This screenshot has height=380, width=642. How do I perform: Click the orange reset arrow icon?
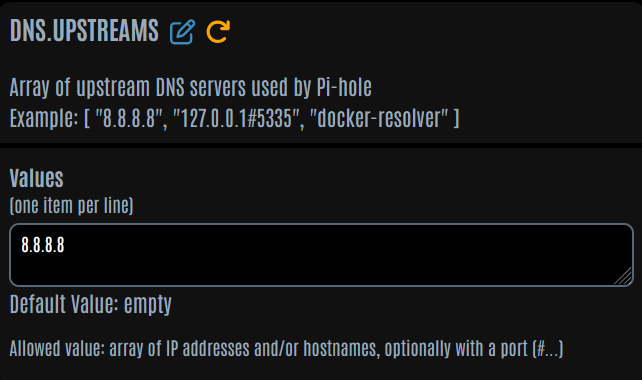pos(218,32)
